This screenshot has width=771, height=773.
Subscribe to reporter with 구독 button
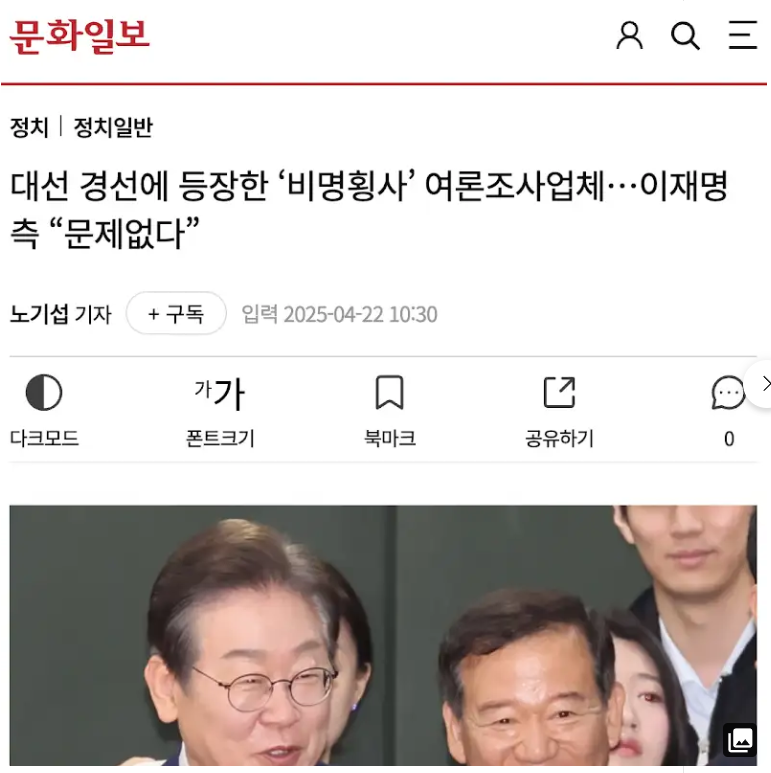coord(176,314)
